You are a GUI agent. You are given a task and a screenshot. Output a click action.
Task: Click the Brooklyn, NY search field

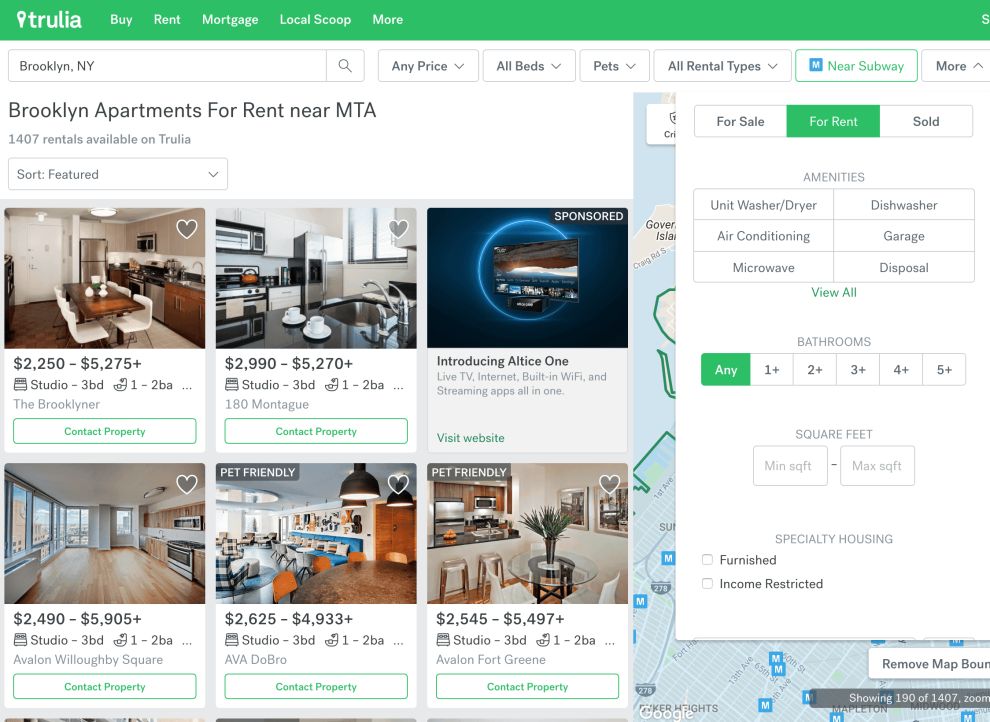(167, 66)
